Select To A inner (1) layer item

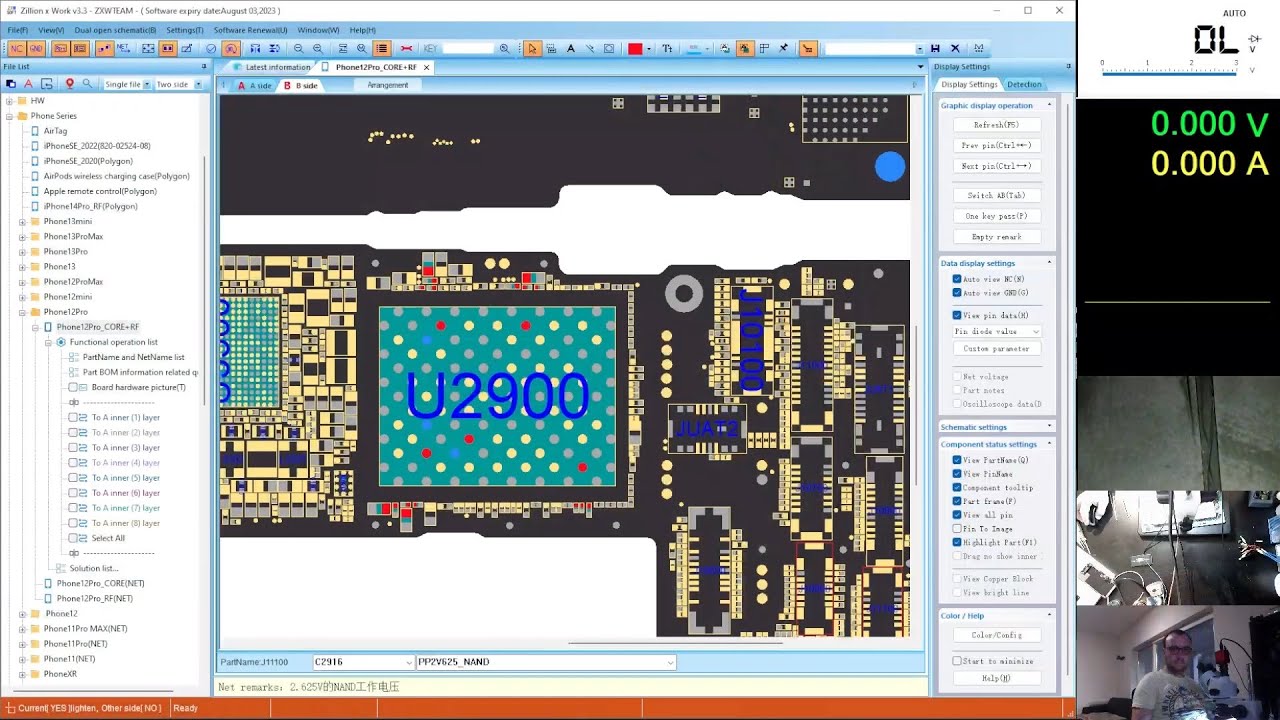125,417
